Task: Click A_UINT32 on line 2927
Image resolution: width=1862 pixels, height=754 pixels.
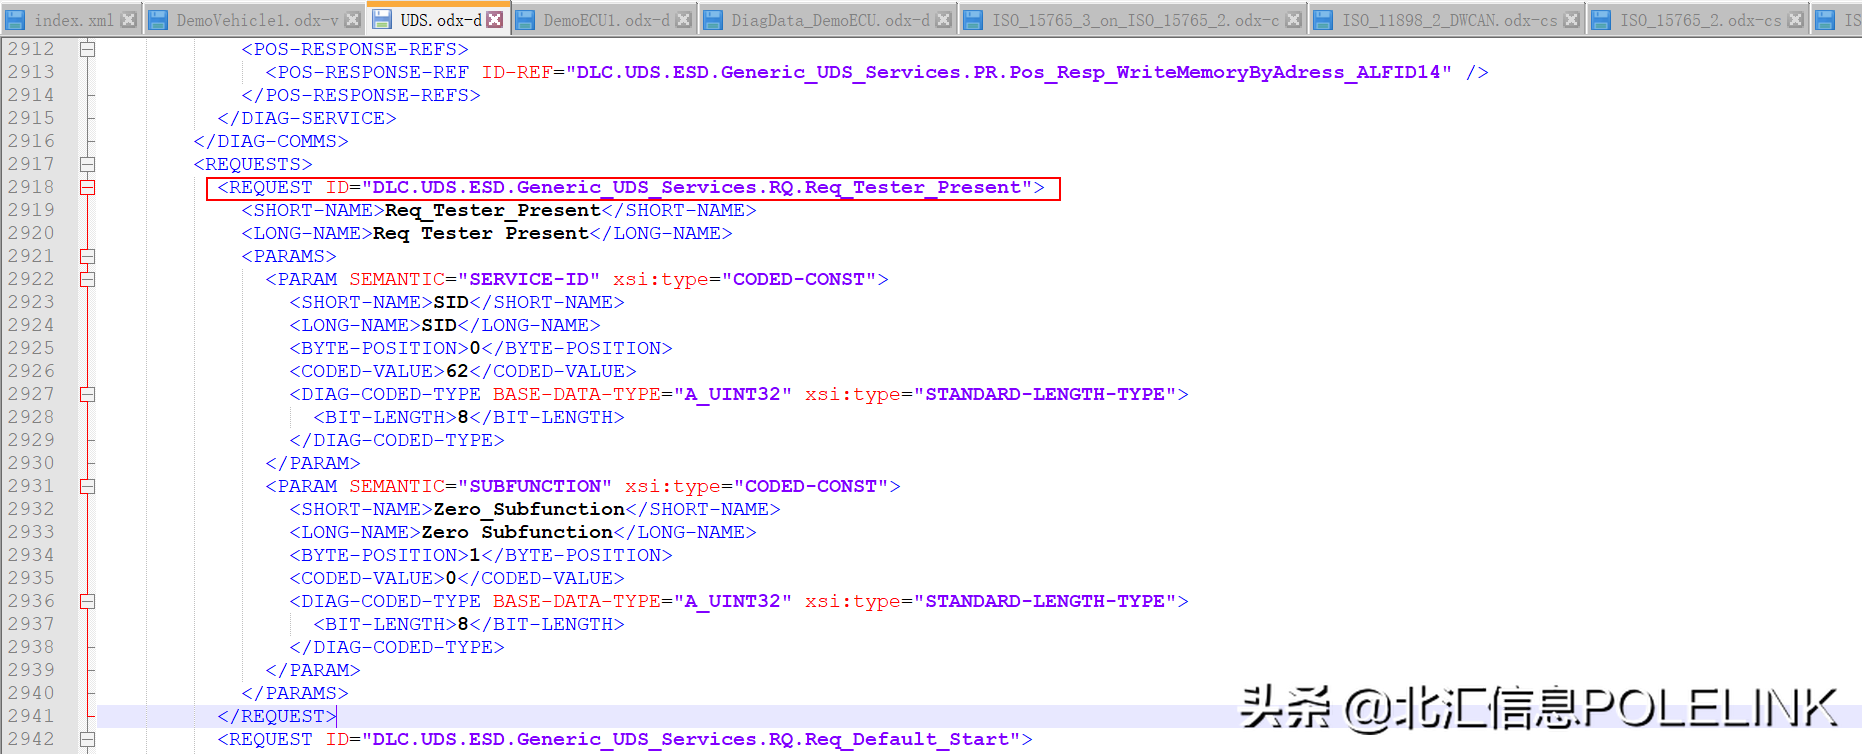Action: point(733,394)
